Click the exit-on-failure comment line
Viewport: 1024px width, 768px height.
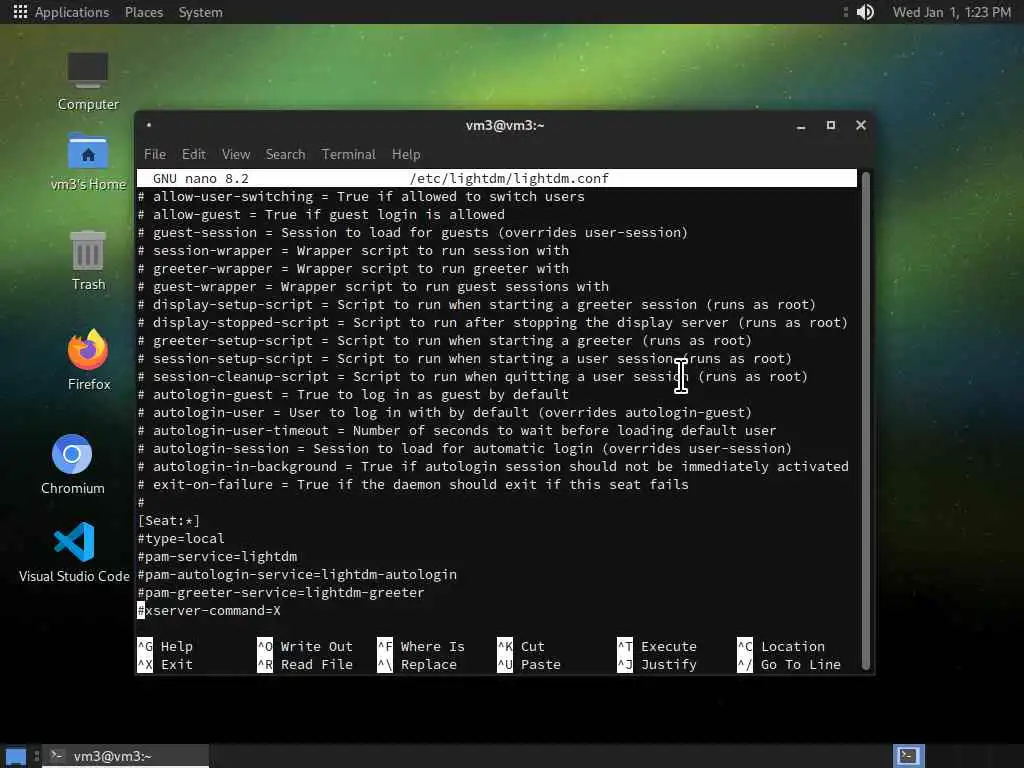pos(413,485)
